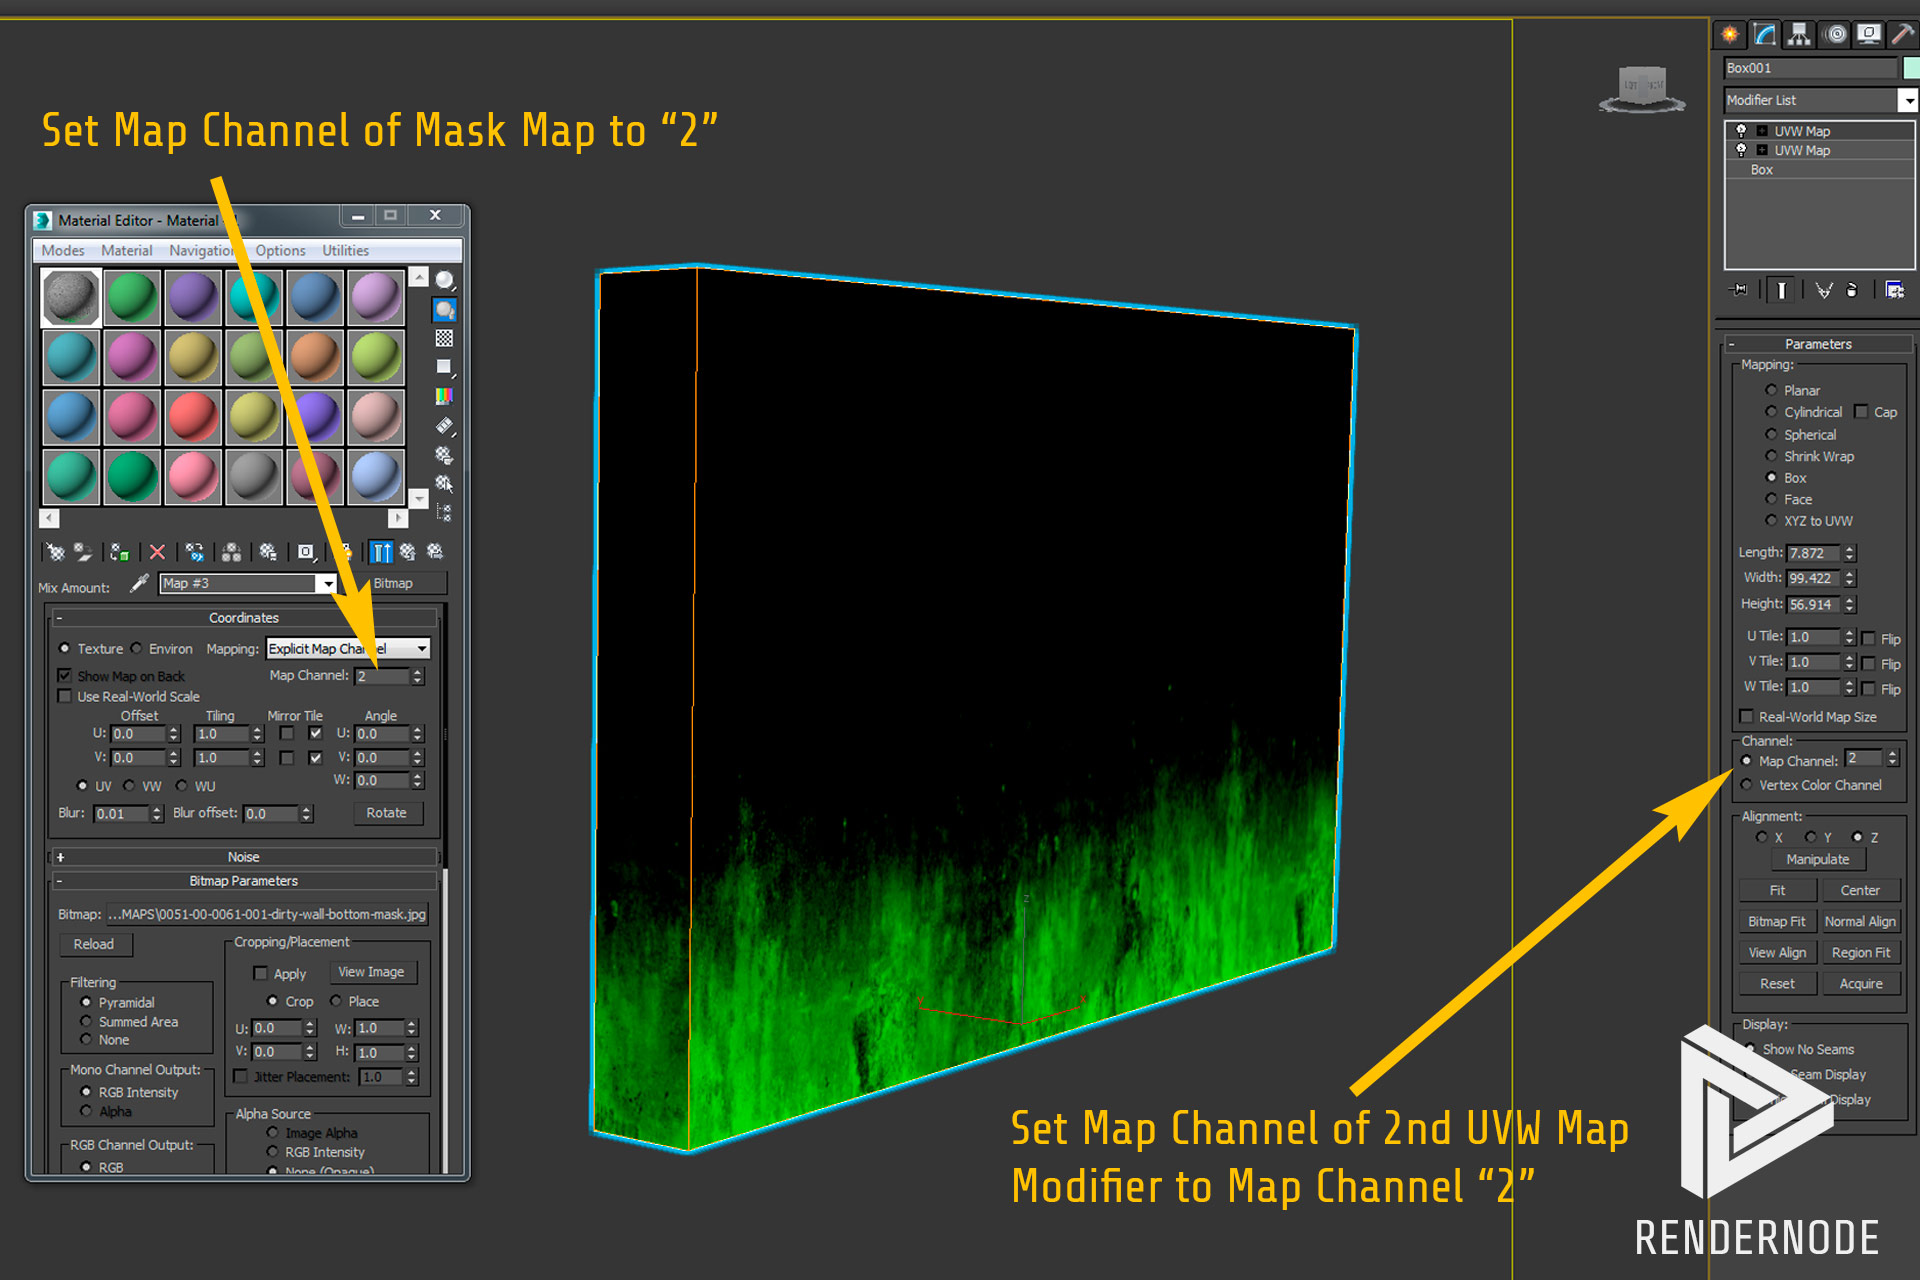Click the Bitmap Fit button

(x=1776, y=922)
